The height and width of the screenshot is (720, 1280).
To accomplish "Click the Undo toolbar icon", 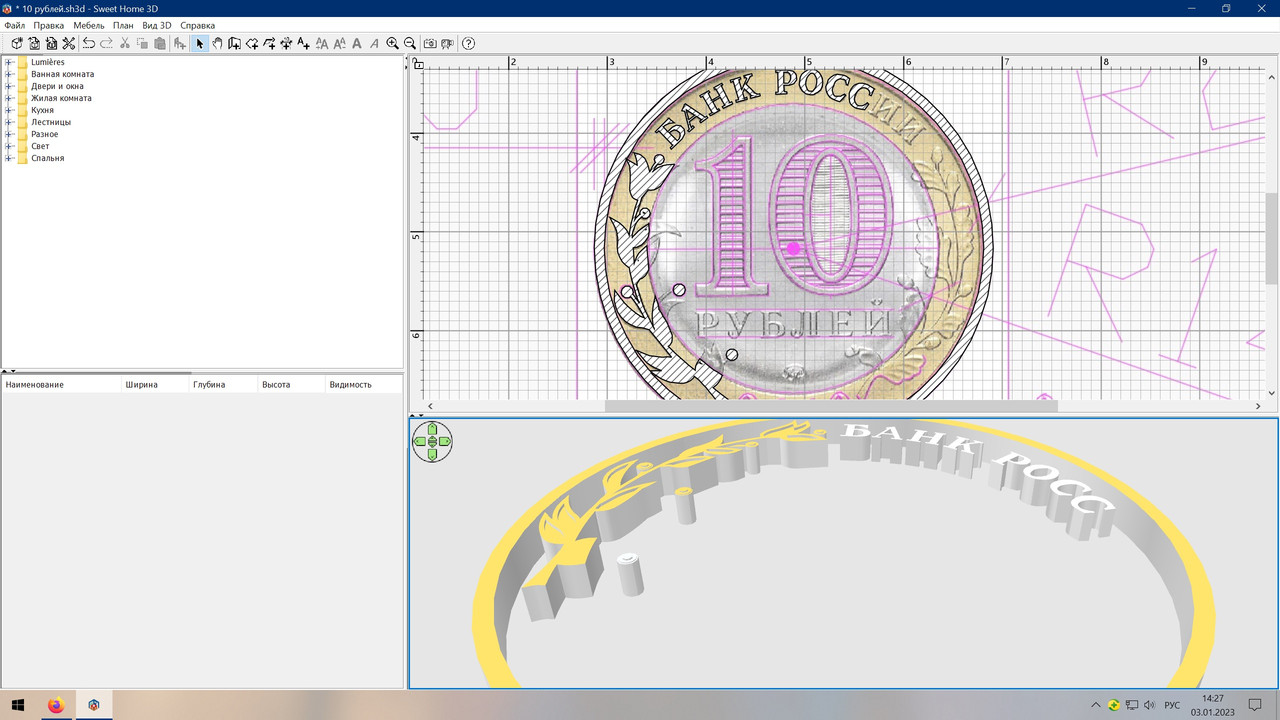I will [89, 43].
